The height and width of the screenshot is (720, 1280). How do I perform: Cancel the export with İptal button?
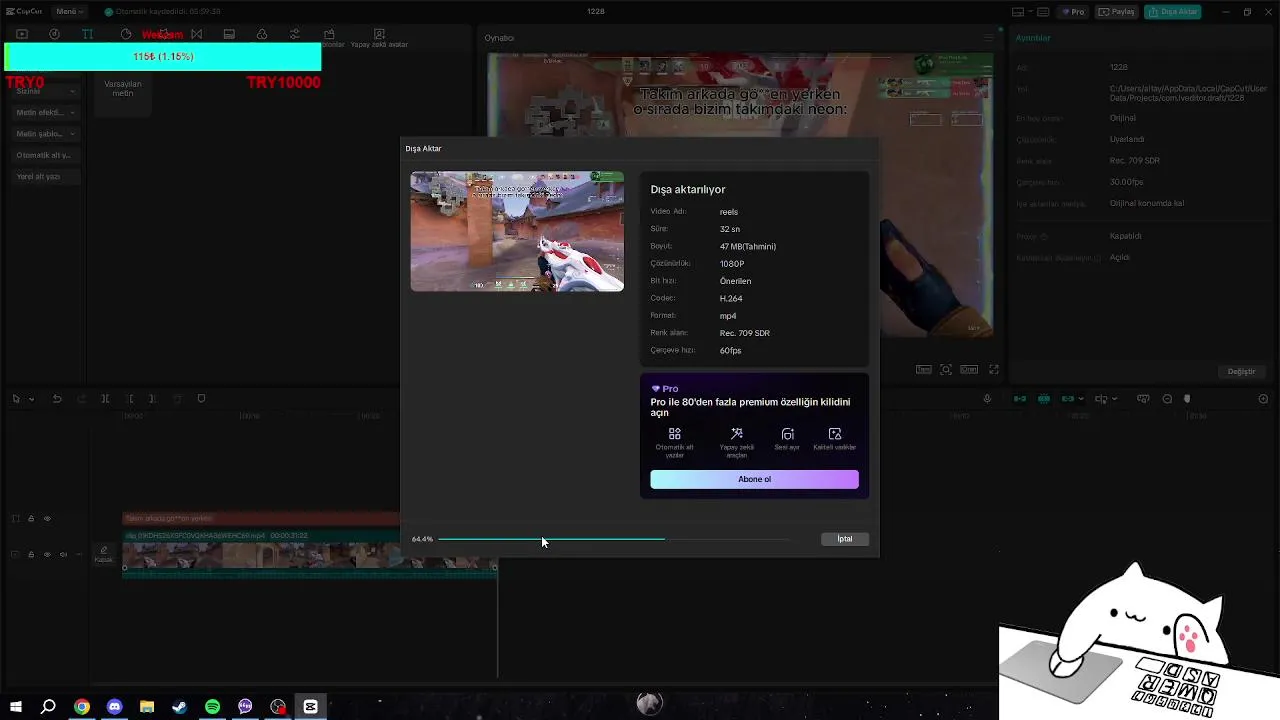(845, 539)
